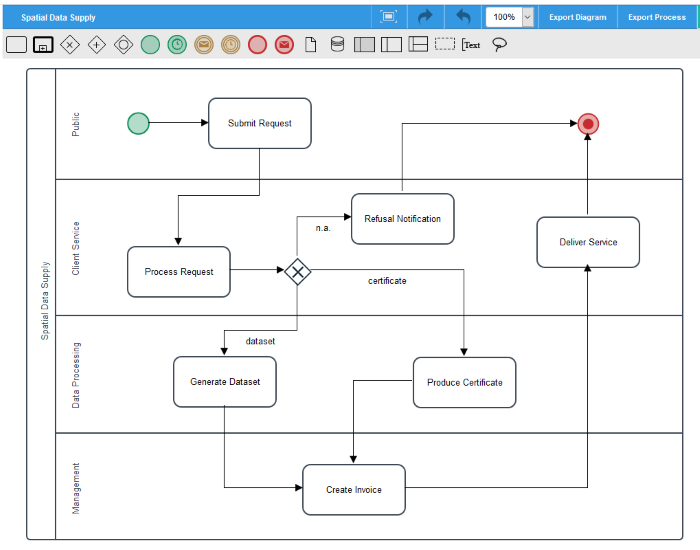Select the Submit Request task

pyautogui.click(x=260, y=123)
